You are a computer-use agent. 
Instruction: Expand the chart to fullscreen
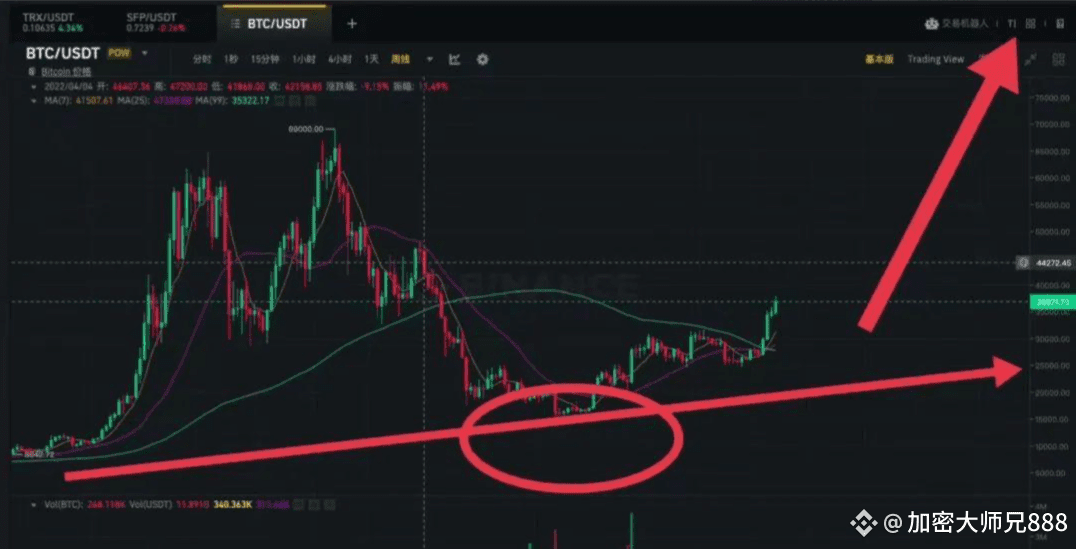coord(1030,60)
